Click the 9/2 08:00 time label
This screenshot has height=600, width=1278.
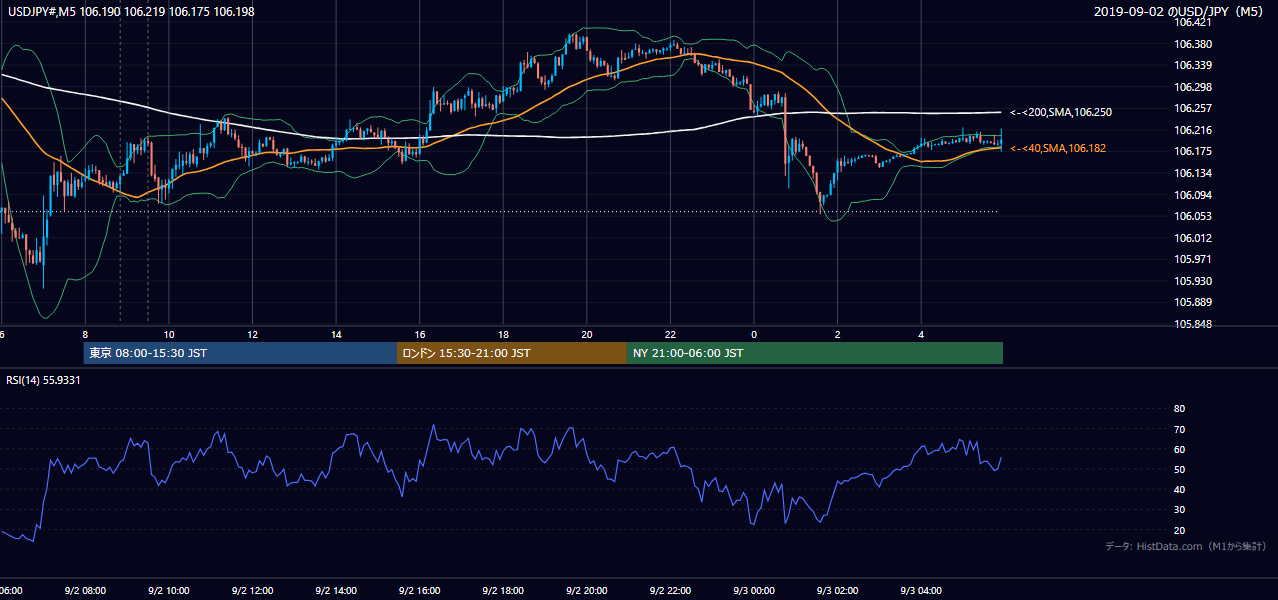pyautogui.click(x=84, y=590)
